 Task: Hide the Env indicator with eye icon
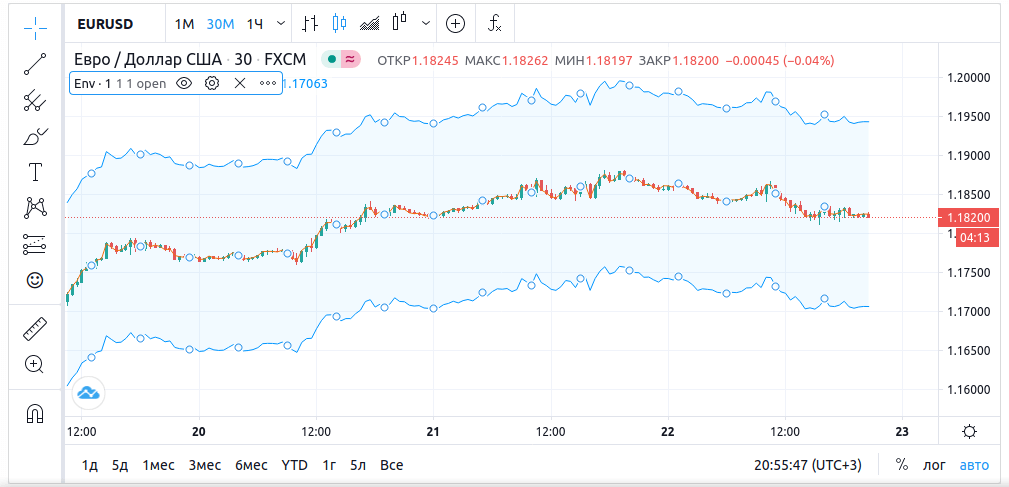coord(184,84)
